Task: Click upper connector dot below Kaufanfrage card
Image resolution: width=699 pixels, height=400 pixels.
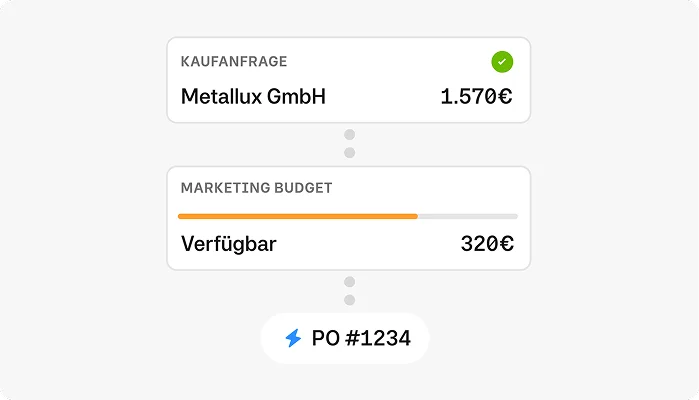Action: pos(349,135)
